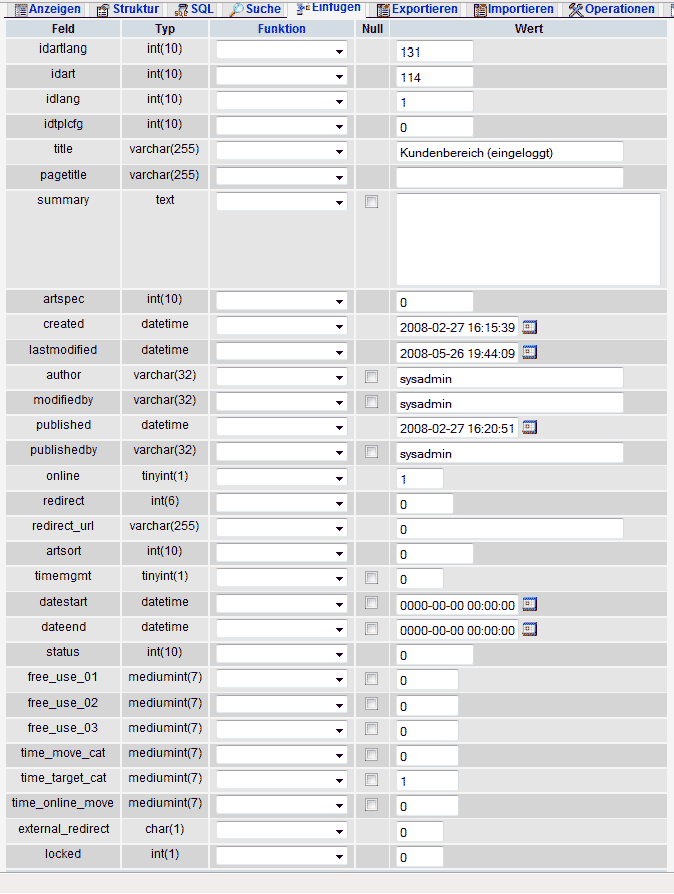Tick the Null checkbox for free_use_01
Viewport: 674px width, 894px height.
[x=372, y=679]
